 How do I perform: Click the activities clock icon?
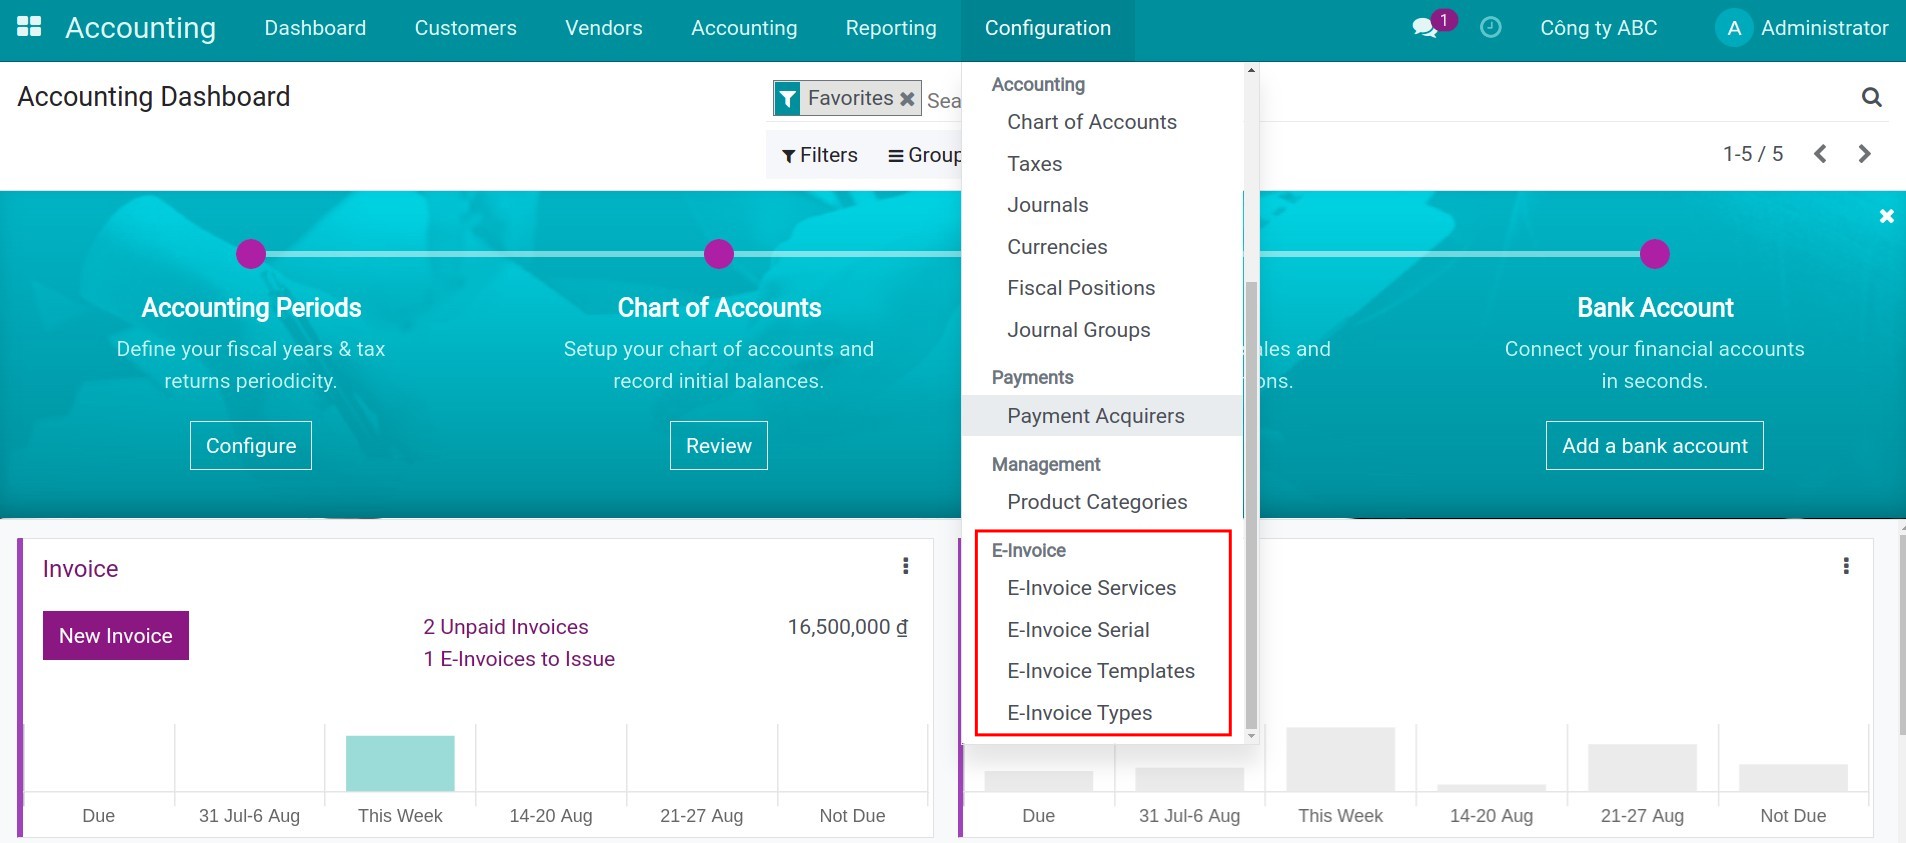(1490, 28)
